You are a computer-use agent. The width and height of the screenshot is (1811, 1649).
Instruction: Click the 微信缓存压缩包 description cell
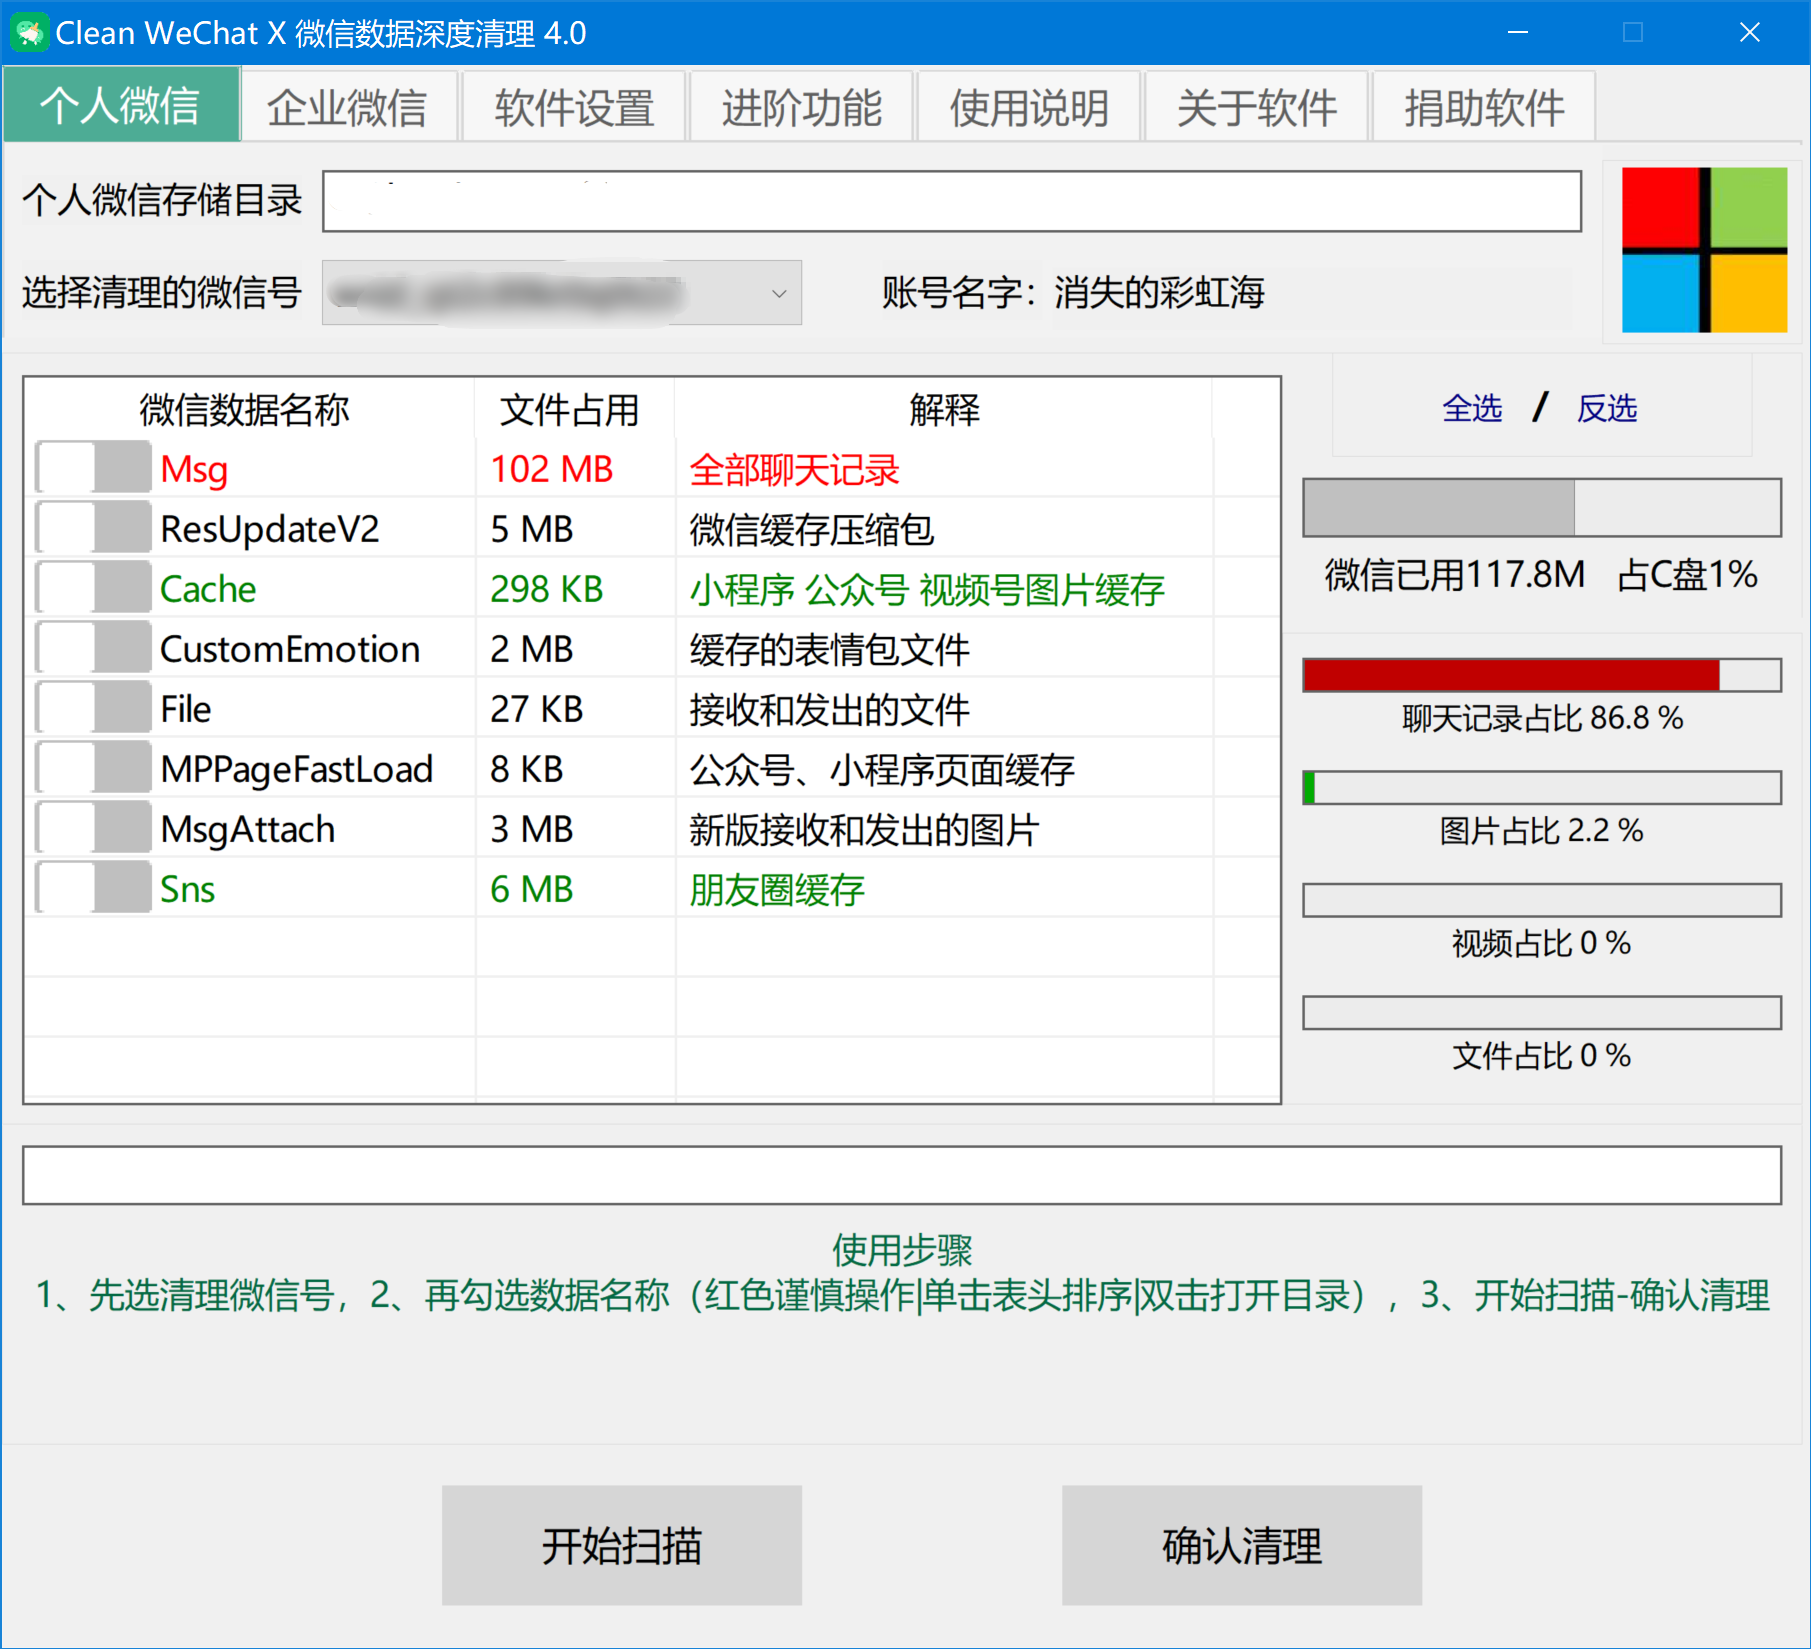pyautogui.click(x=812, y=529)
